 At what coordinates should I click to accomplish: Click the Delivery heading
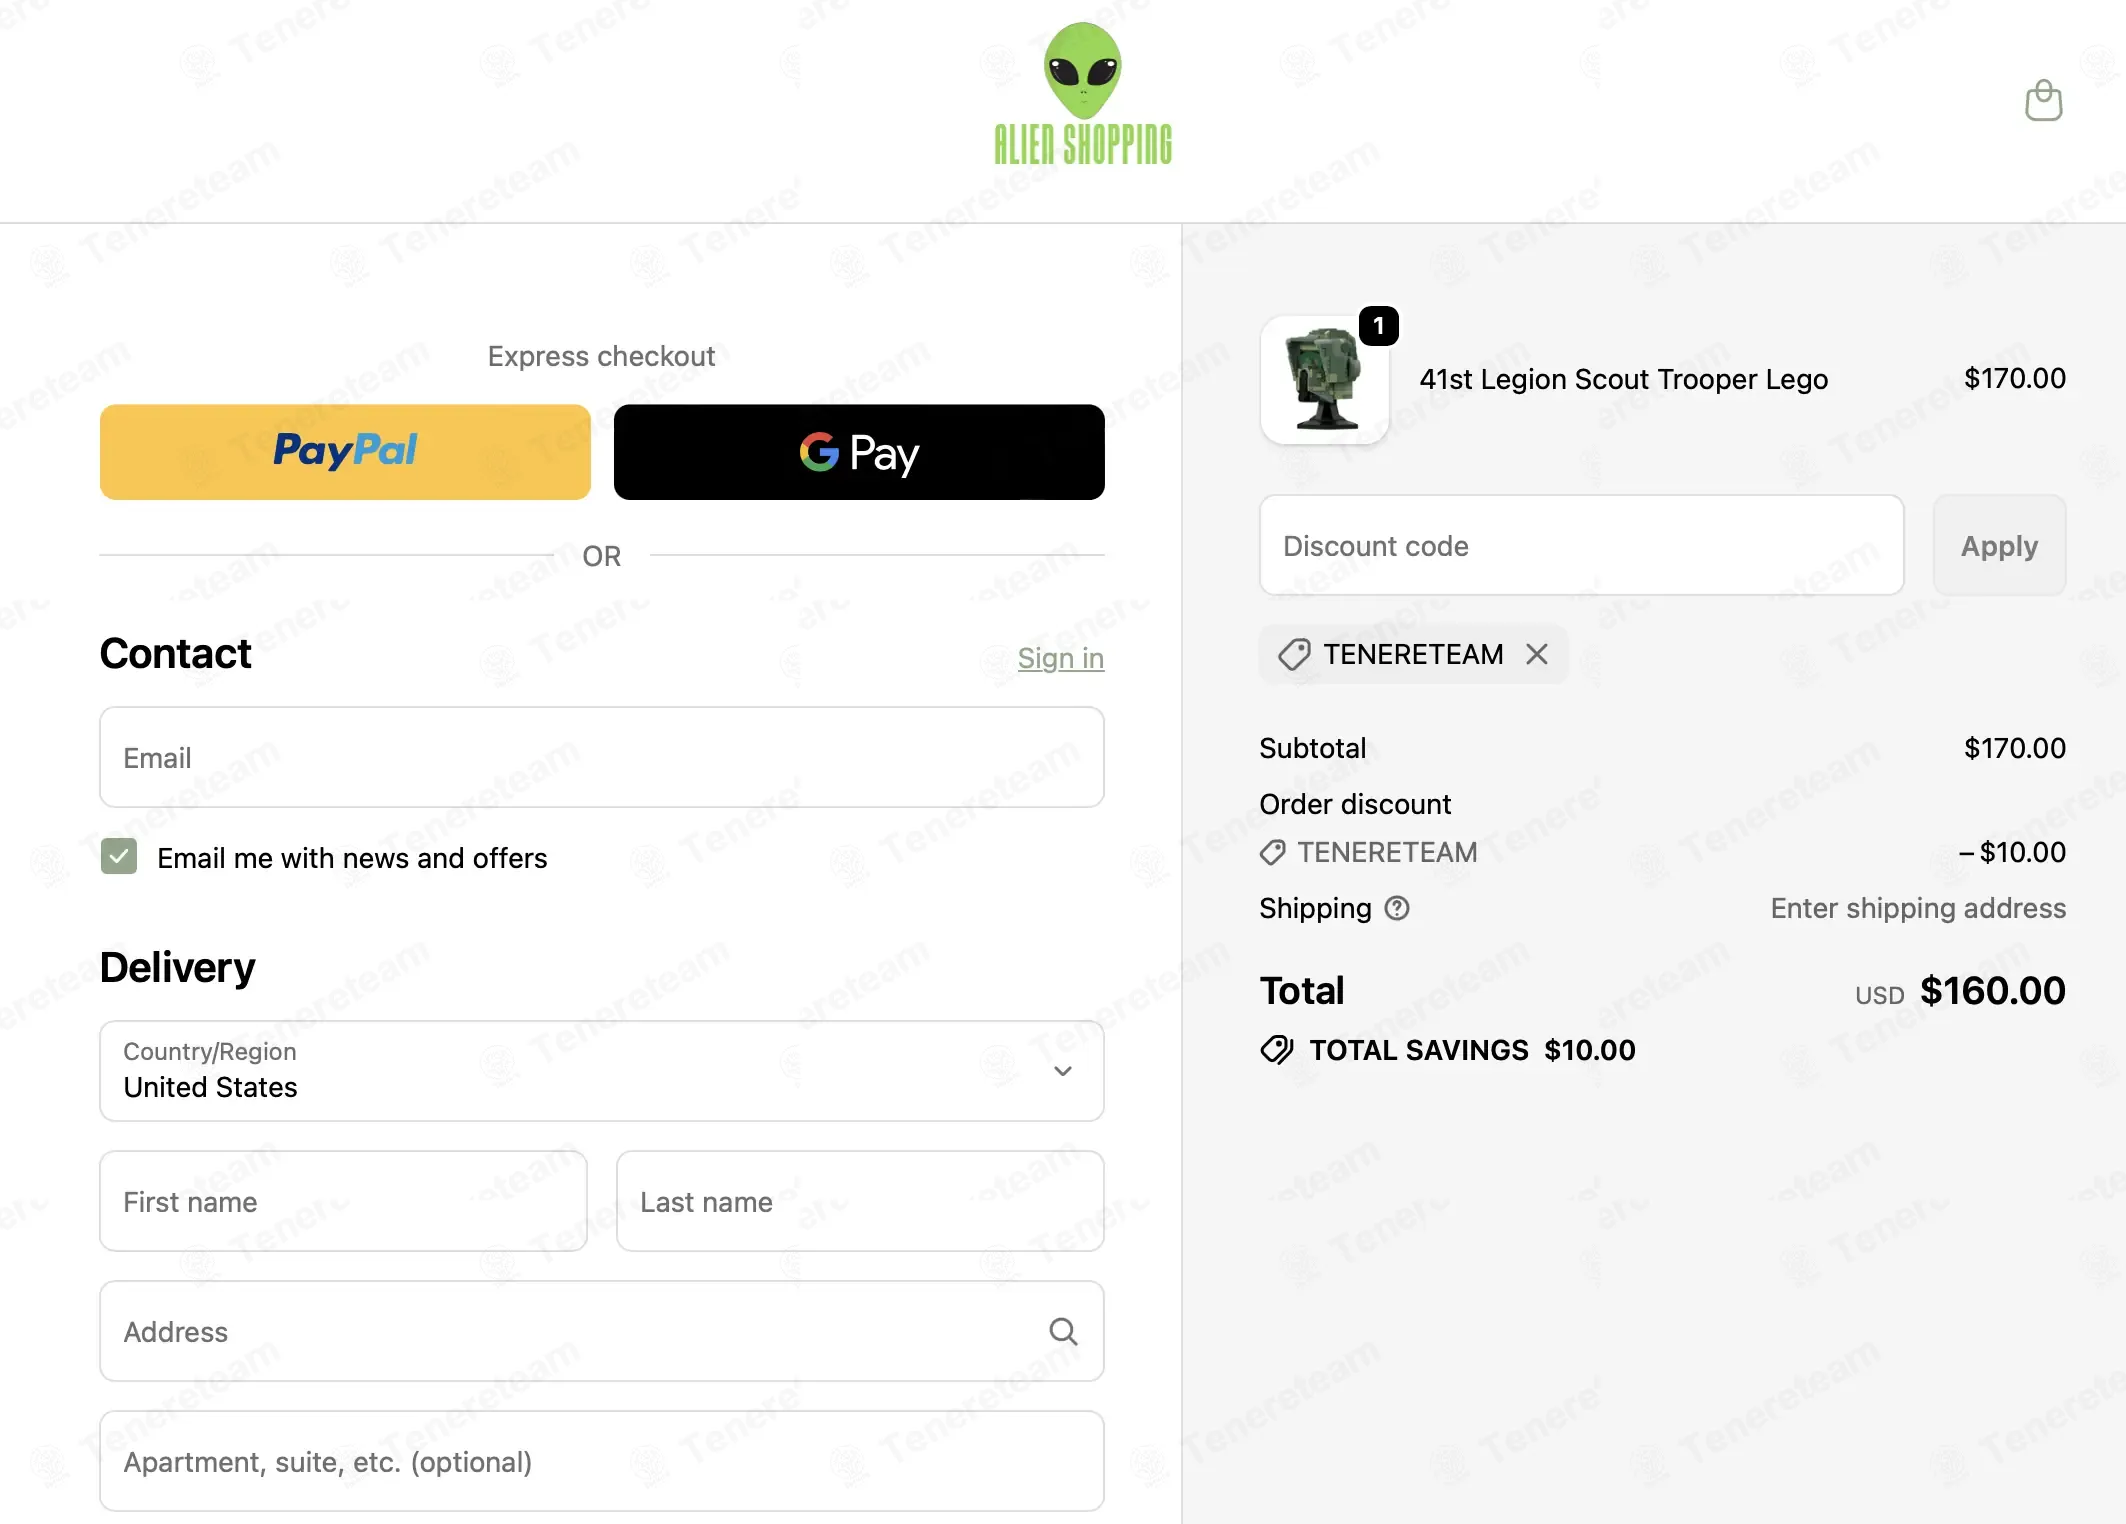coord(178,968)
